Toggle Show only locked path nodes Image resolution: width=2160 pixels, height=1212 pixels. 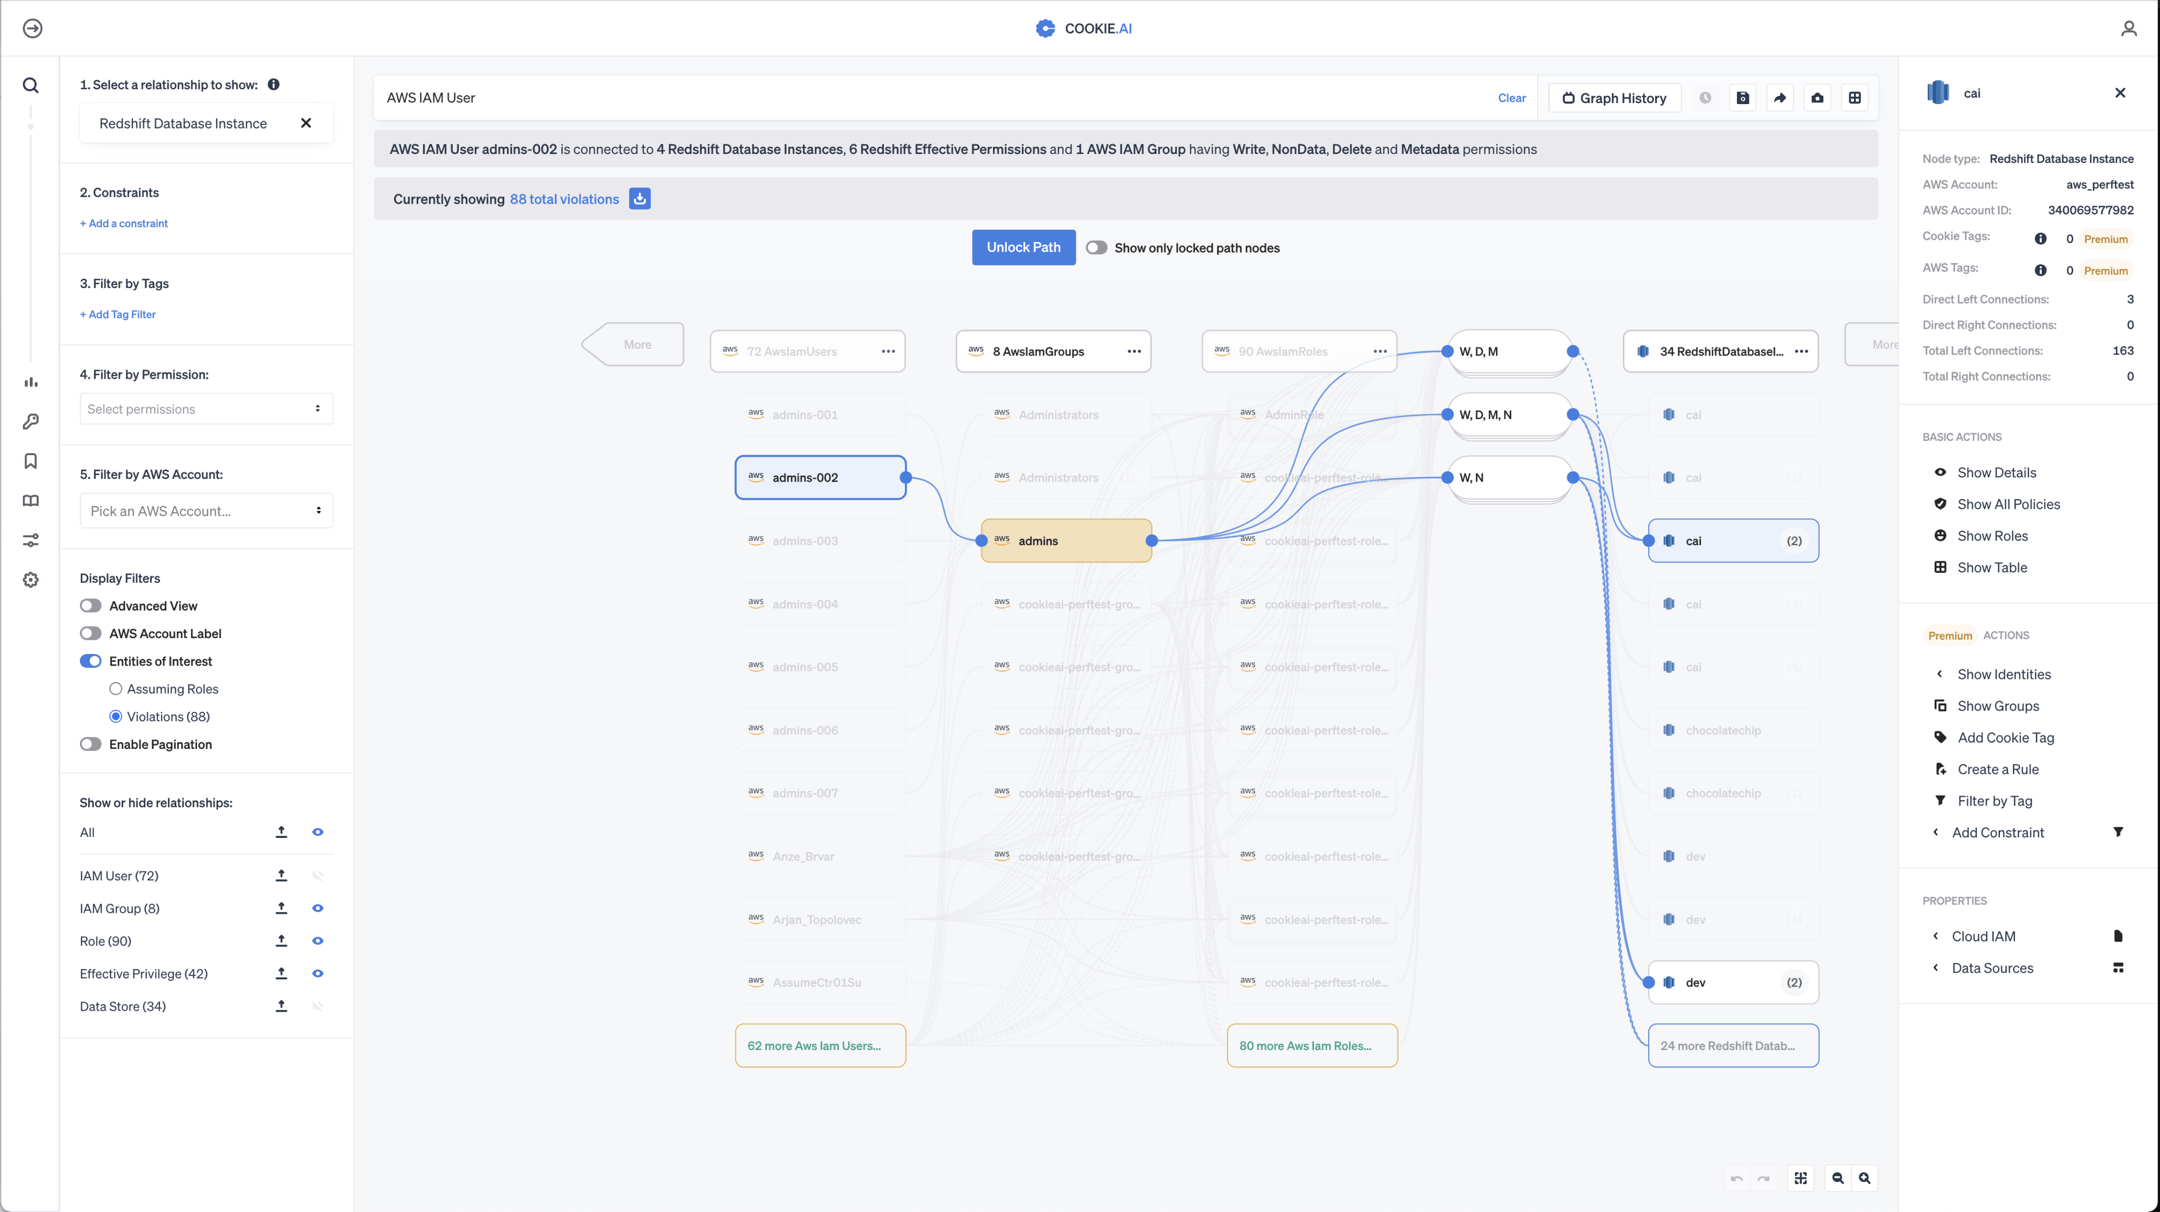click(x=1097, y=248)
